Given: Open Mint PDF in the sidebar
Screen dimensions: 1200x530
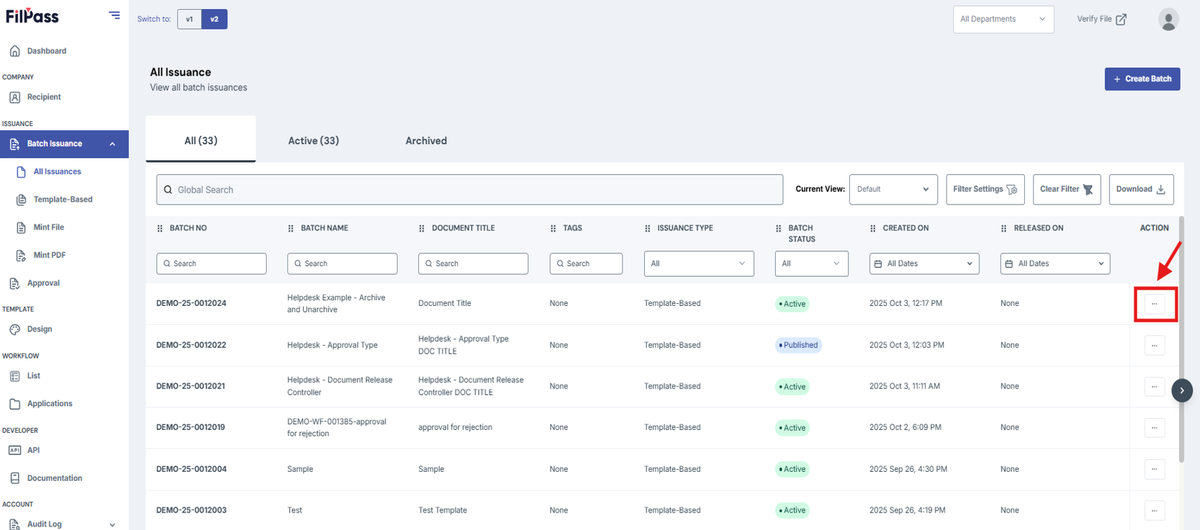Looking at the screenshot, I should [49, 256].
